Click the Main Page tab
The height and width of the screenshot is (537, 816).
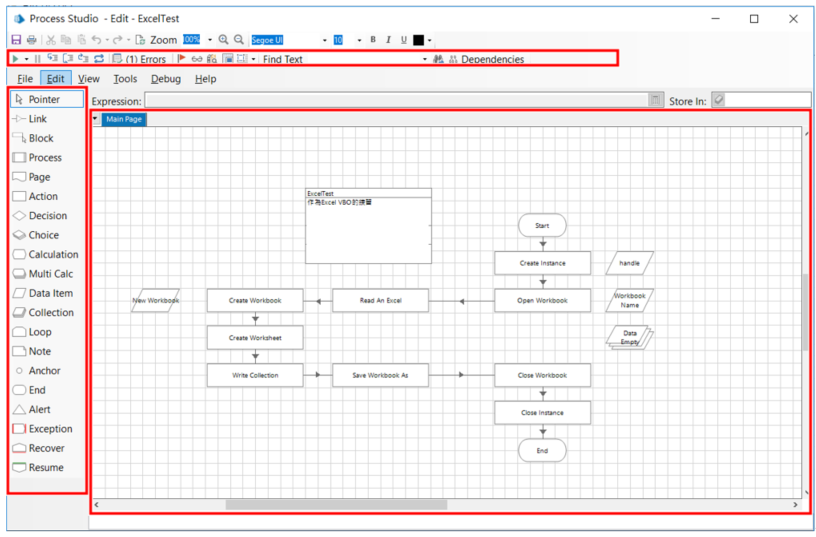(x=124, y=119)
